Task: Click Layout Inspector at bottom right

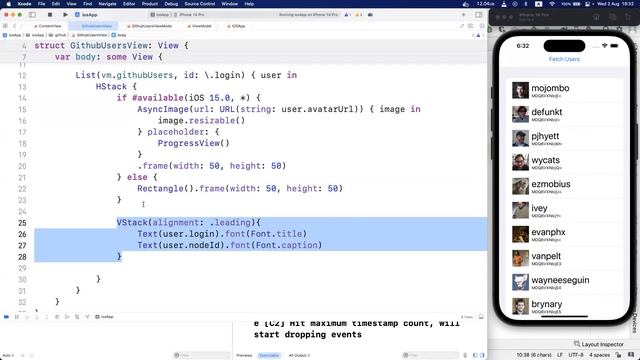Action: pos(599,344)
